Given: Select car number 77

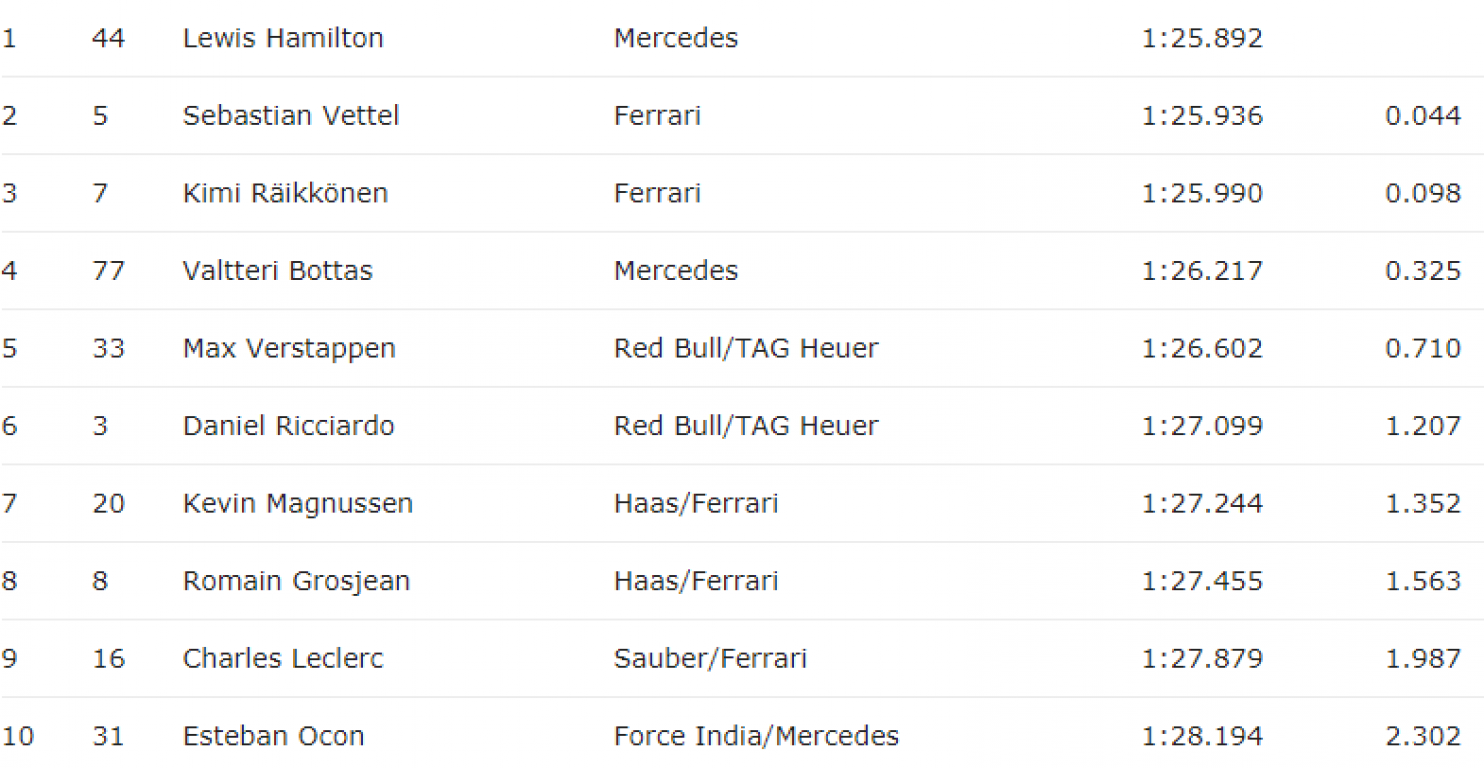Looking at the screenshot, I should (108, 271).
